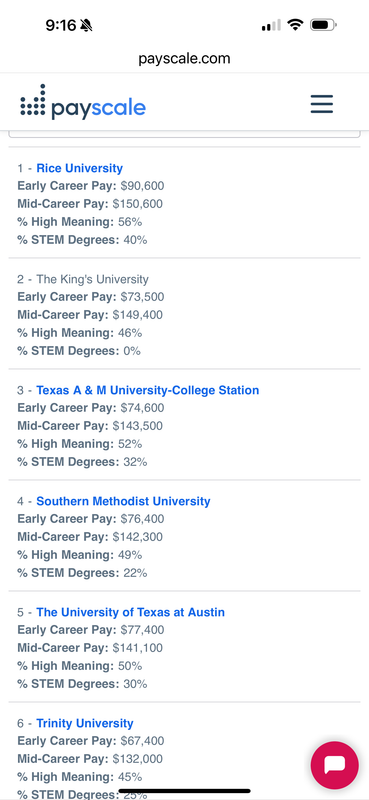Tap UT Austin's $141,100 mid-career pay
This screenshot has height=800, width=369.
pyautogui.click(x=141, y=648)
